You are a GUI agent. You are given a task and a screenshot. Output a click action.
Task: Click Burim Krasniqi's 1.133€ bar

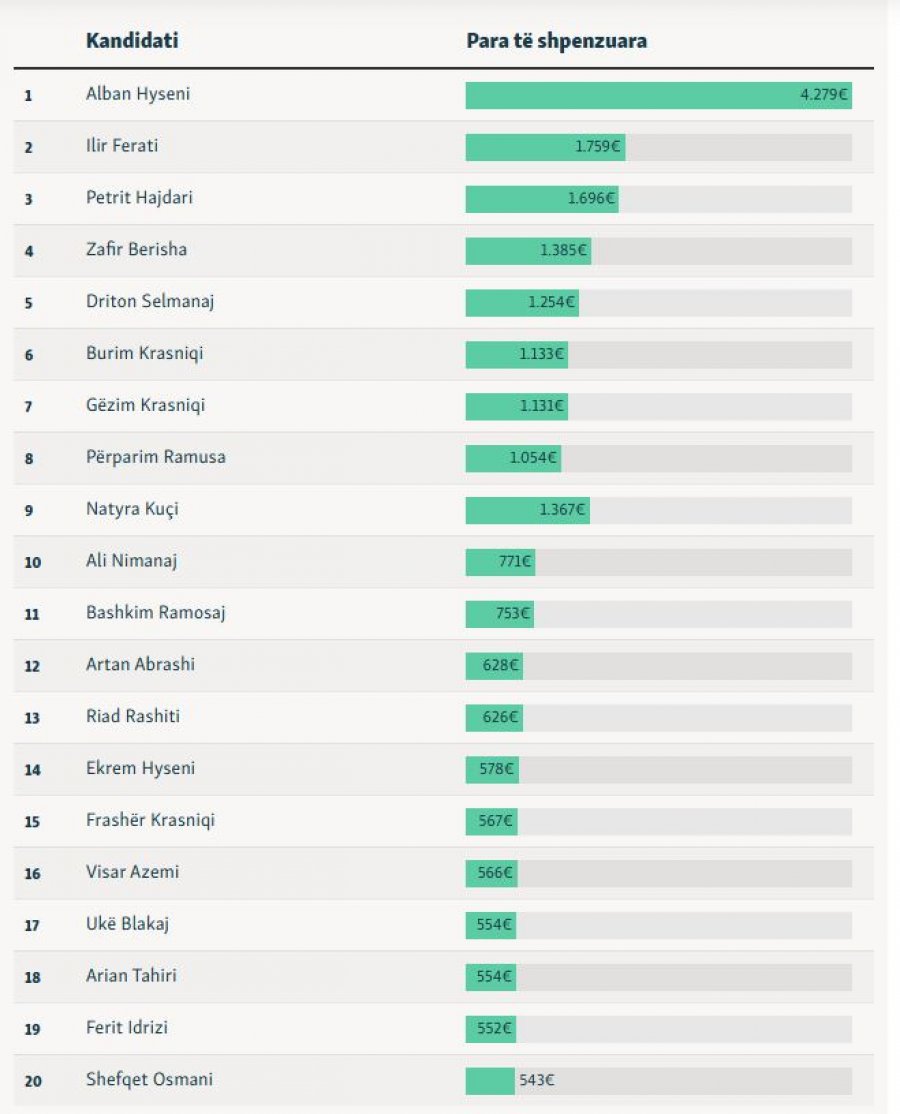516,355
